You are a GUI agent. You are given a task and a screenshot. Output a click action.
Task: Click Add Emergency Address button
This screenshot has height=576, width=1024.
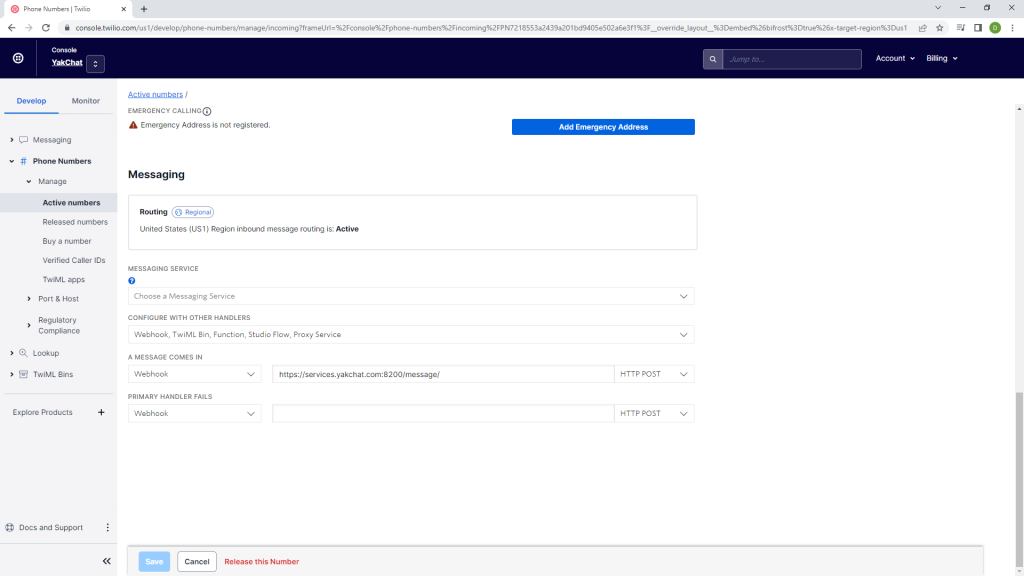pyautogui.click(x=603, y=127)
